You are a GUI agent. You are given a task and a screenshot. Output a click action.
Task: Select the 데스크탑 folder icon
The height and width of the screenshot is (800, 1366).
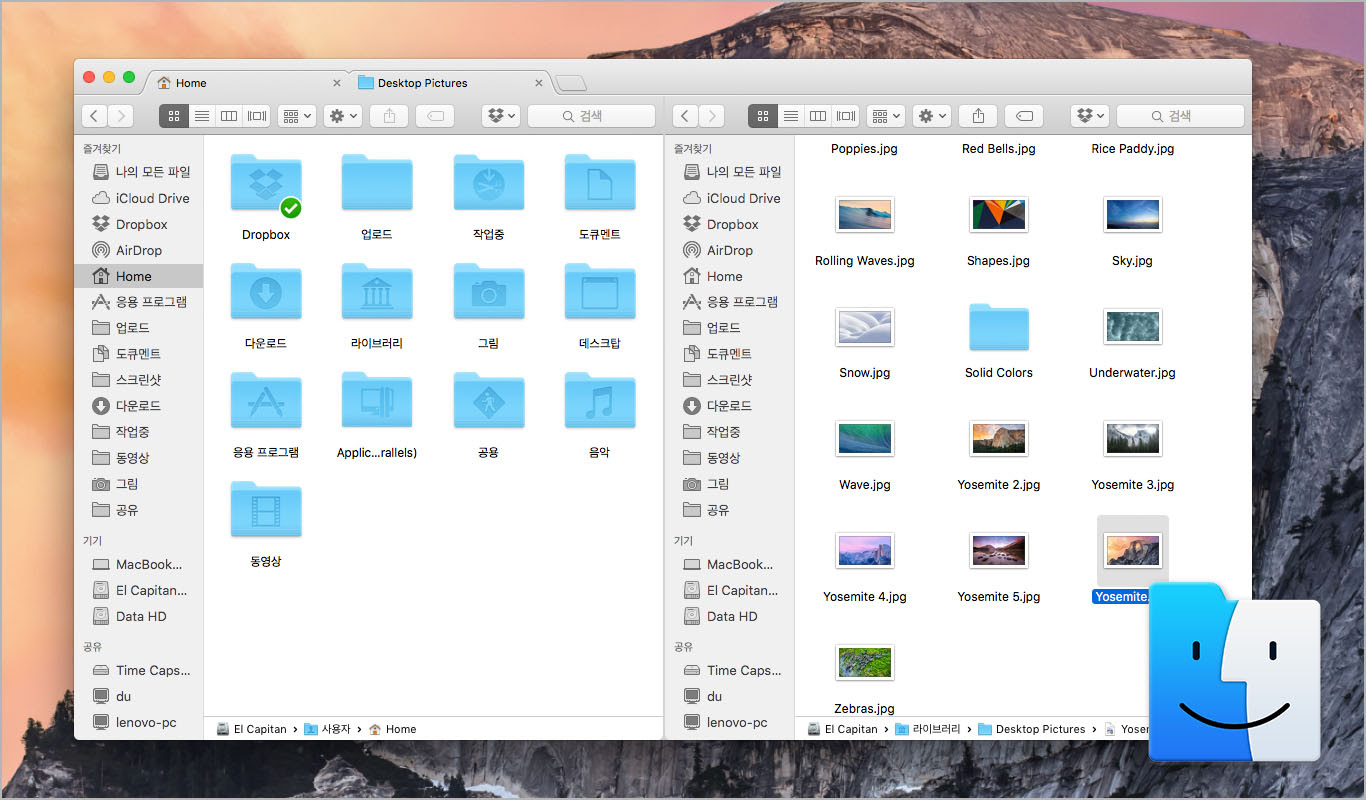pos(600,291)
